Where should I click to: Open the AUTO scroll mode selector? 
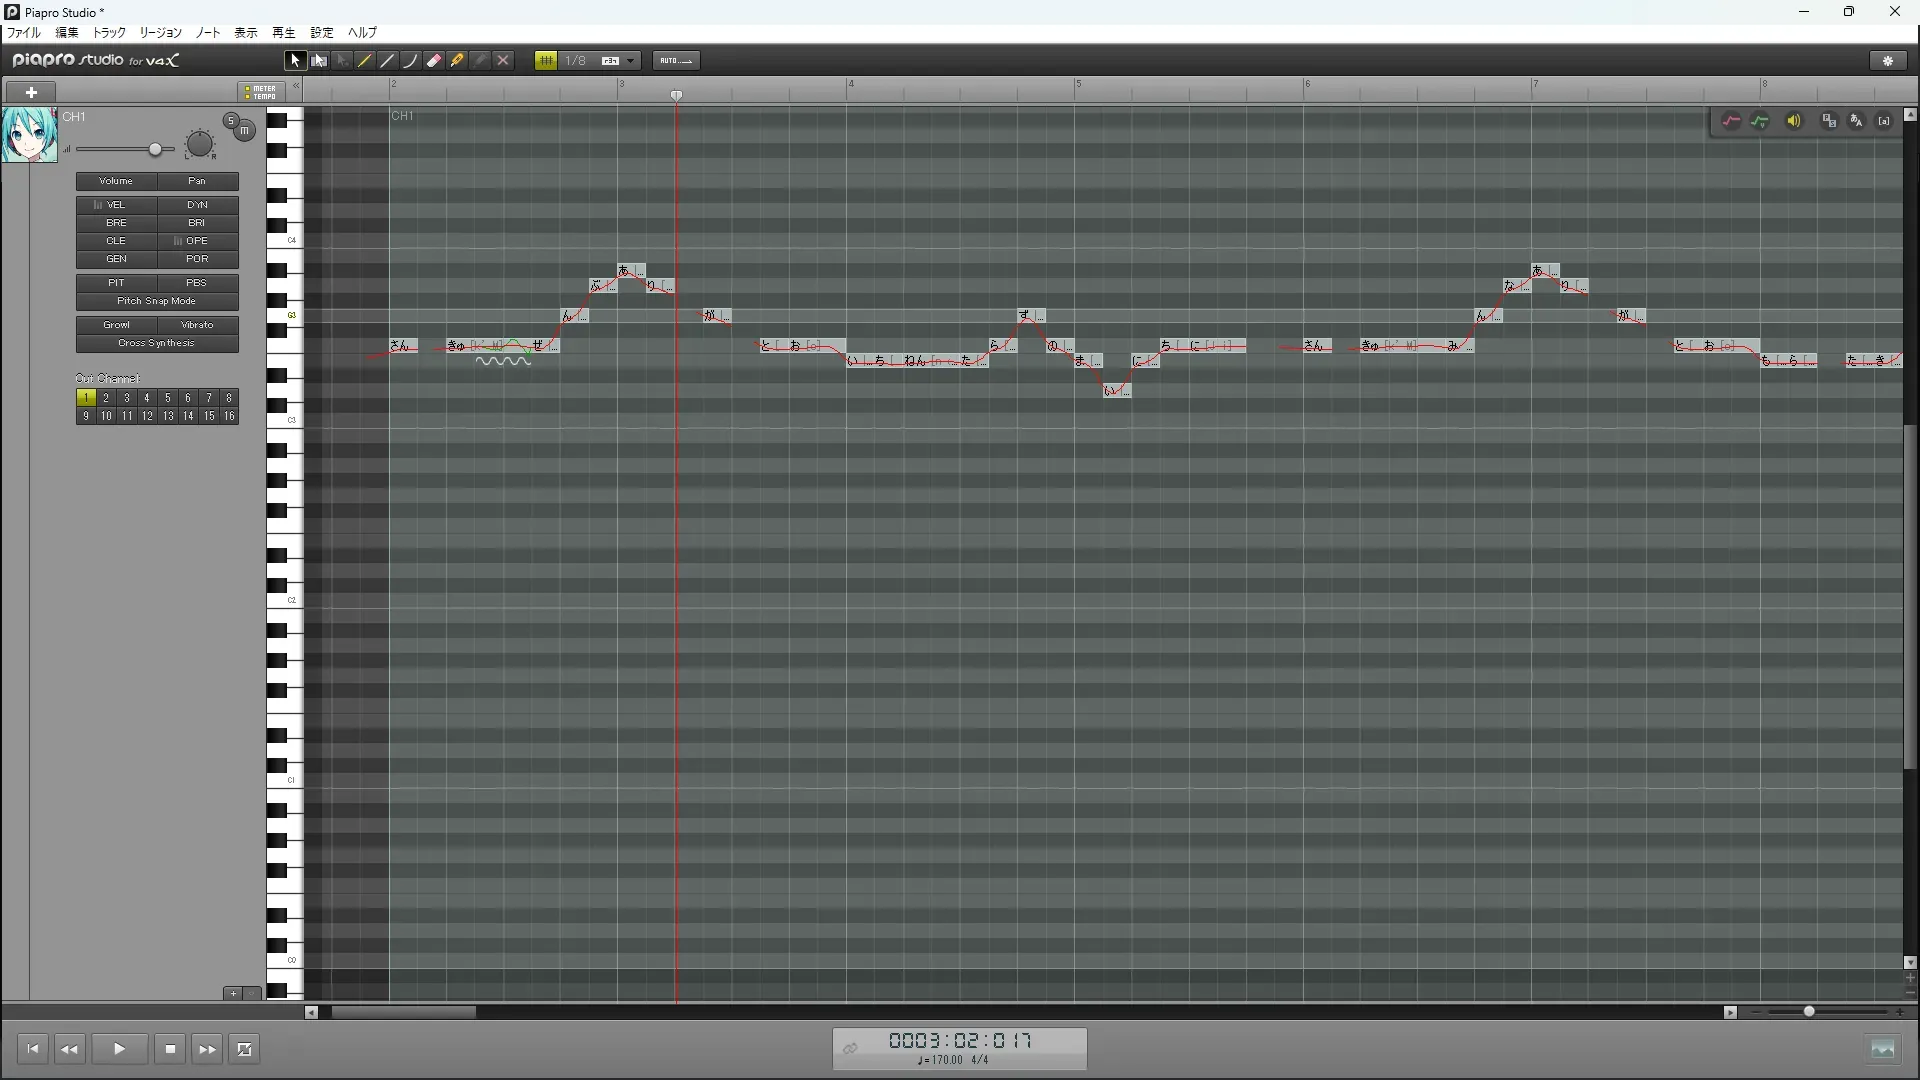676,61
